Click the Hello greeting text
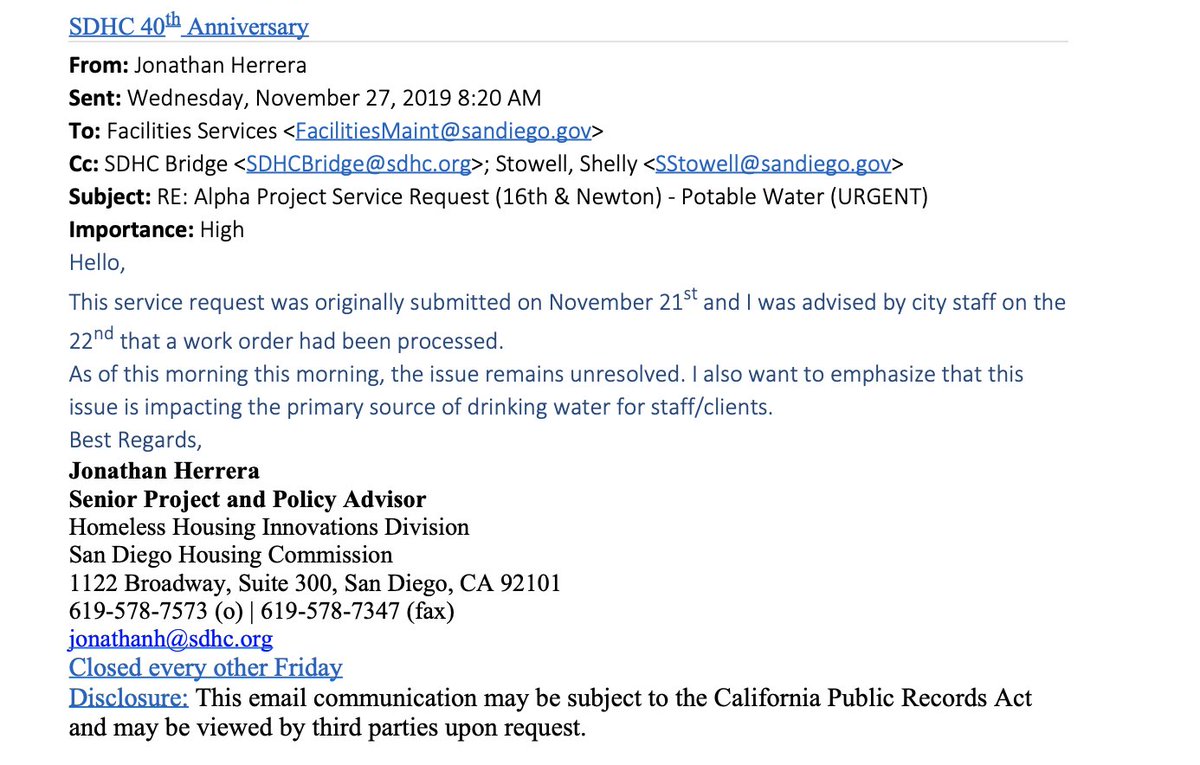Viewport: 1200px width, 765px height. point(96,263)
